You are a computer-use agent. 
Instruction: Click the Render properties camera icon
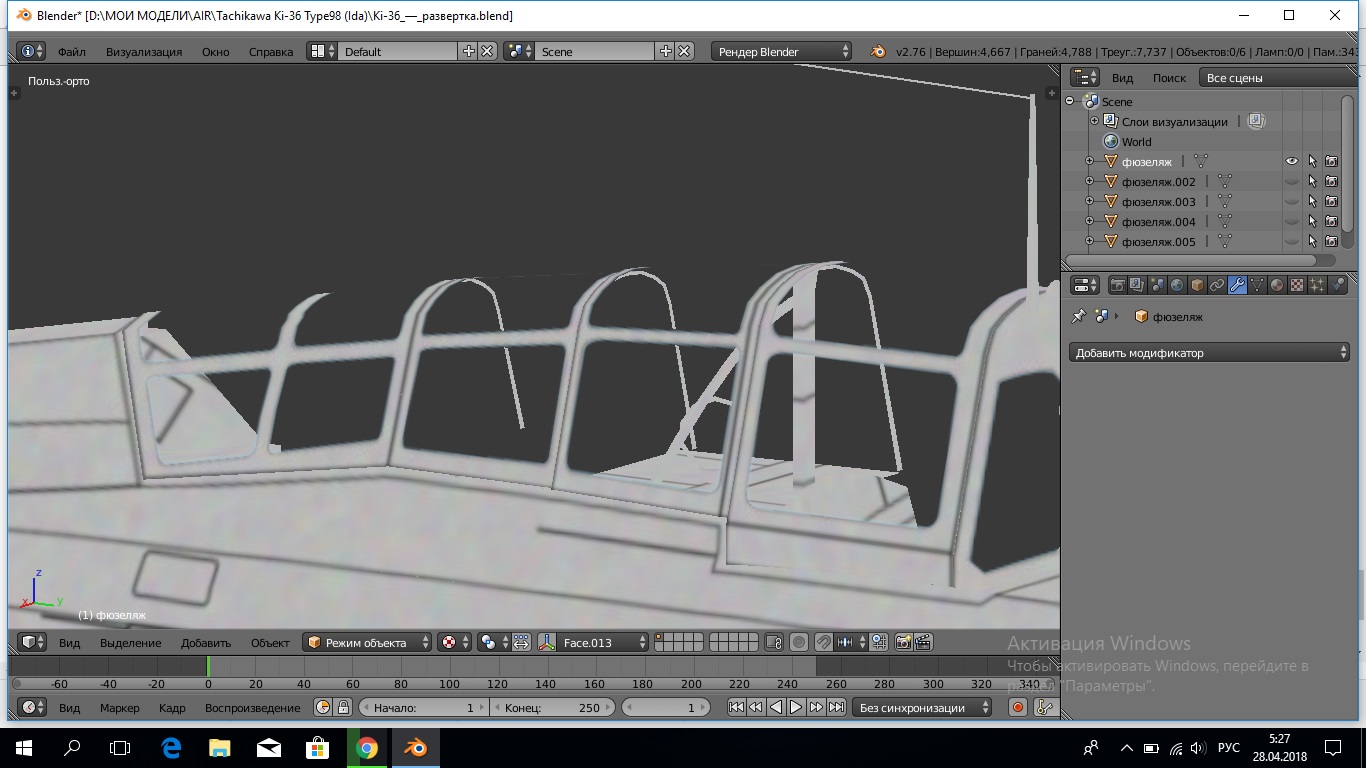point(1118,285)
